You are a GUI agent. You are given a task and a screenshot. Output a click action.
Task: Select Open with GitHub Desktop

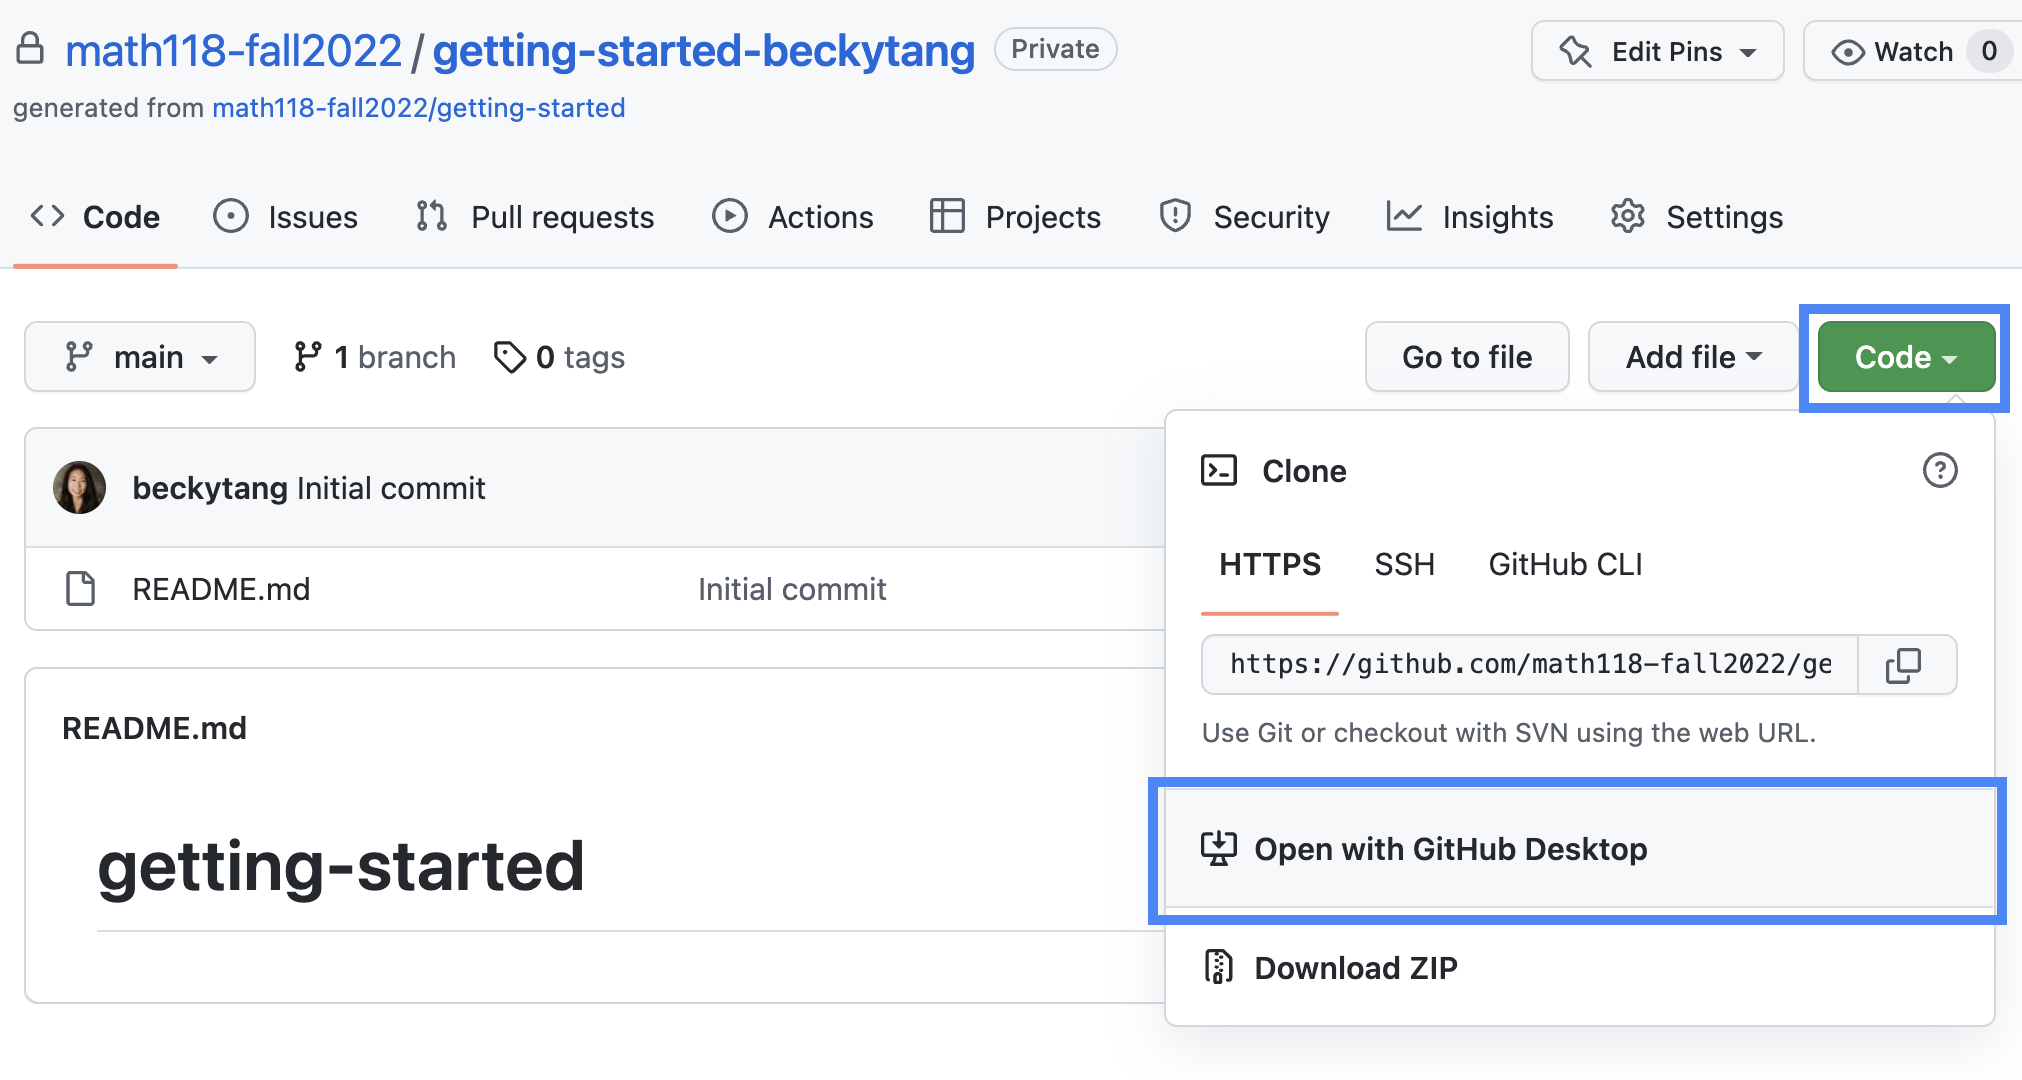click(1450, 849)
